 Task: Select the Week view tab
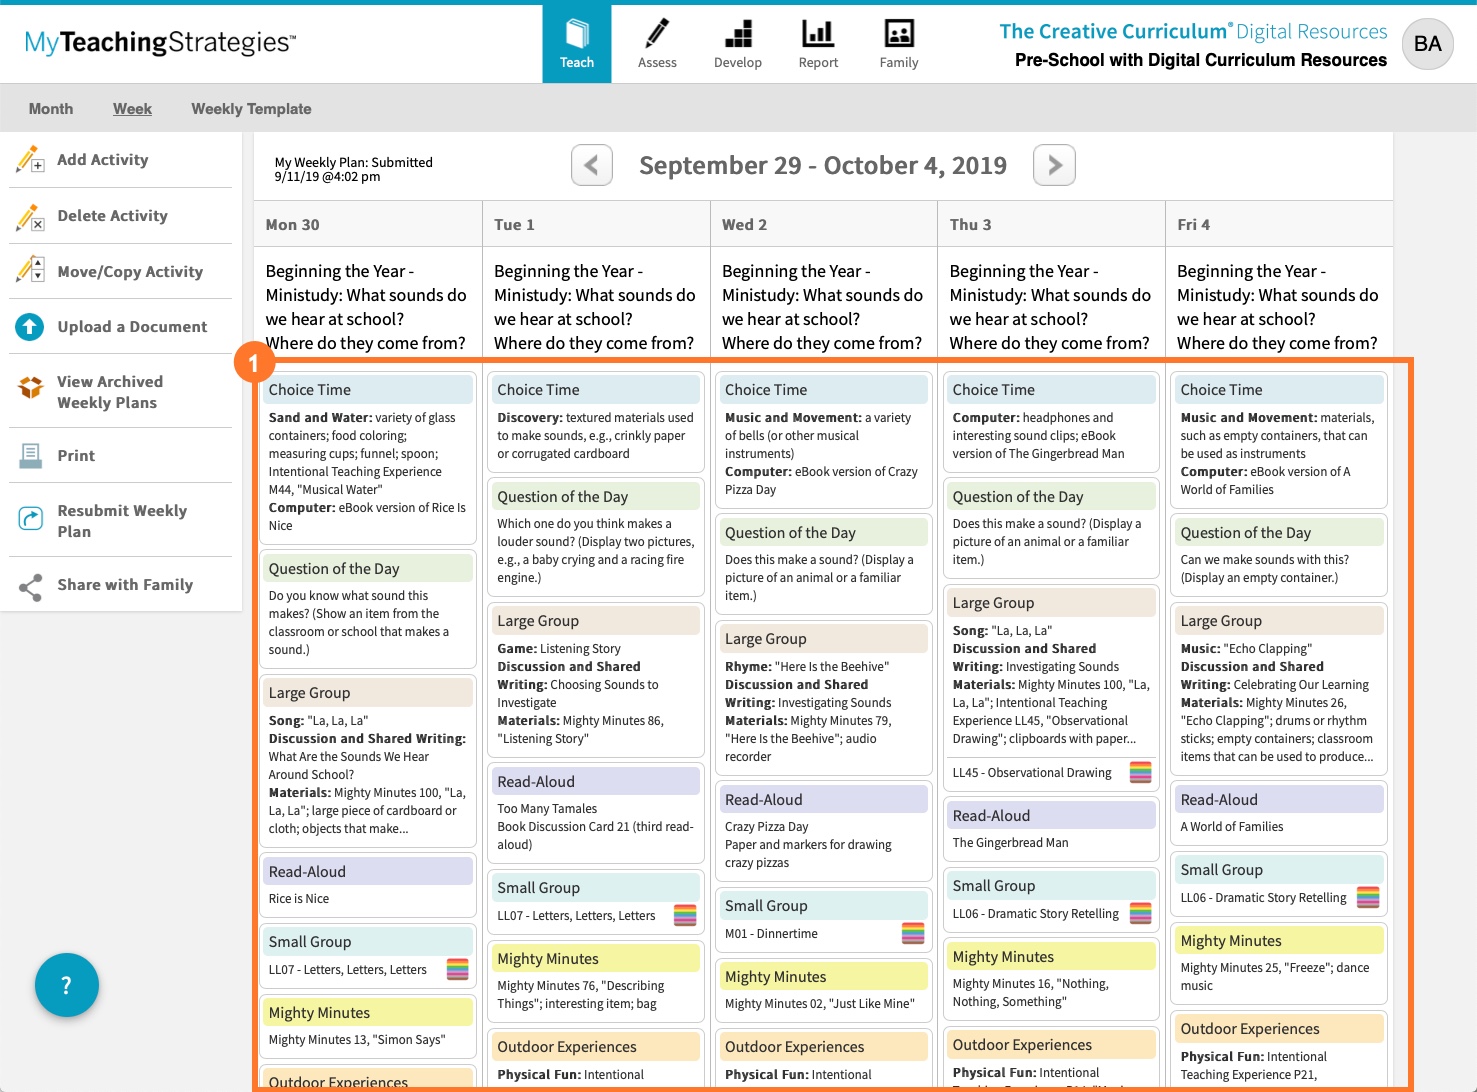pos(132,109)
